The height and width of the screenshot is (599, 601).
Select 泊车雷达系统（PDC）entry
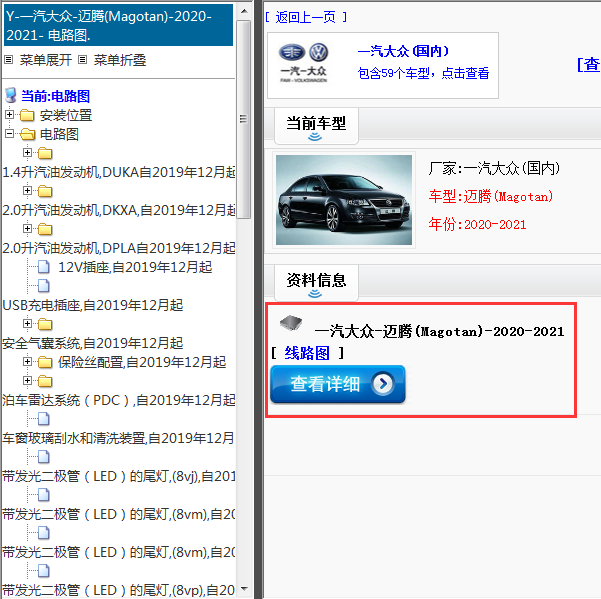(118, 400)
